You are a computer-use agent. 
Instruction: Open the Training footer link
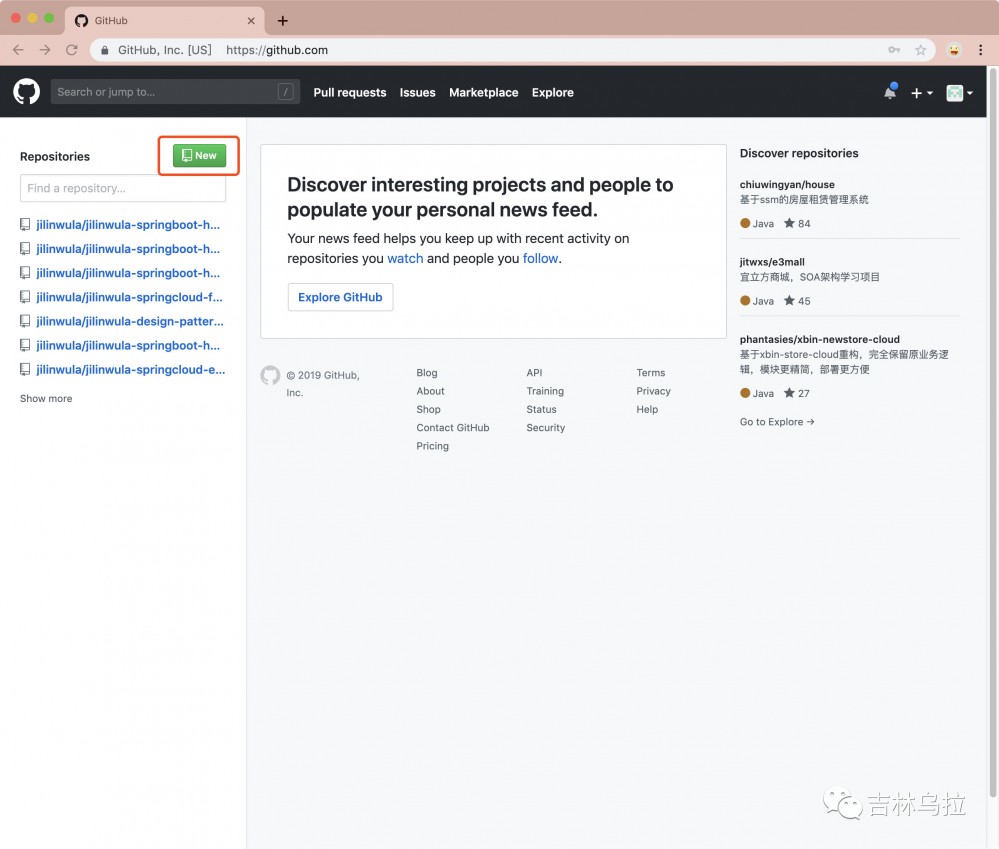545,391
